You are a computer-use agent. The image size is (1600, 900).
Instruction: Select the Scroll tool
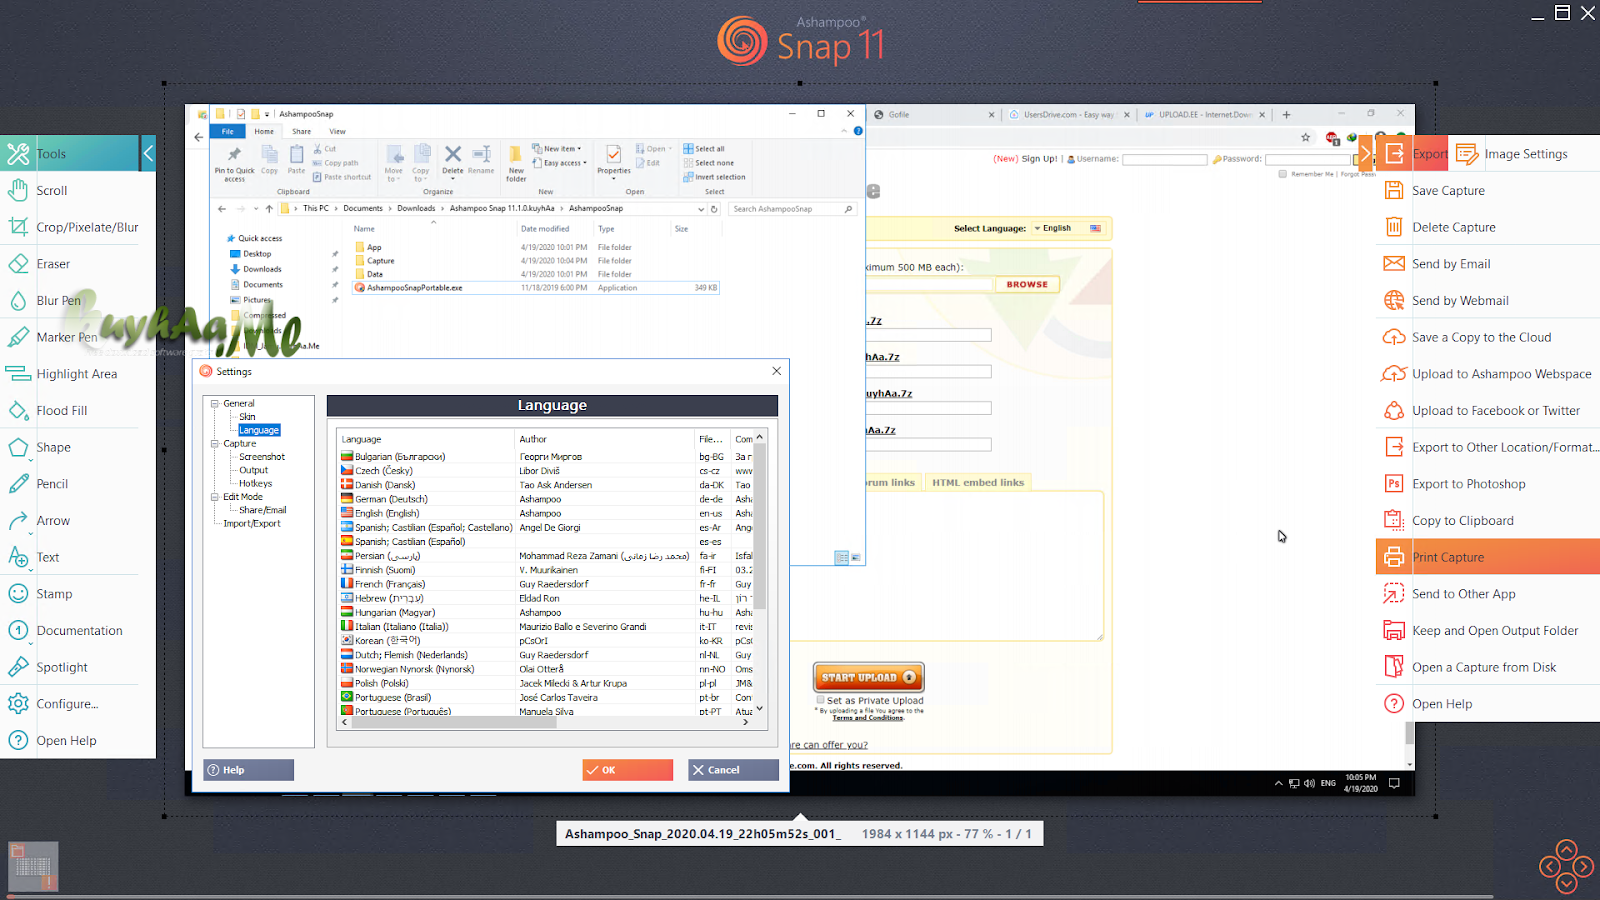pos(78,190)
